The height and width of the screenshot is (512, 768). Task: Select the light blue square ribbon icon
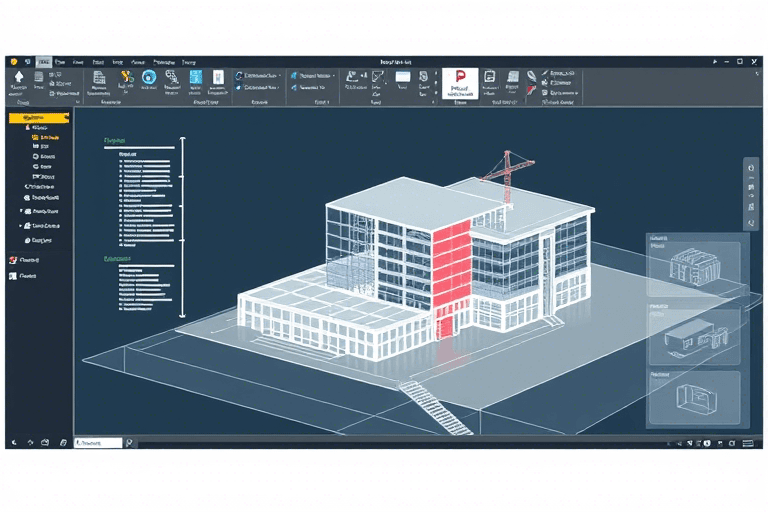click(195, 77)
